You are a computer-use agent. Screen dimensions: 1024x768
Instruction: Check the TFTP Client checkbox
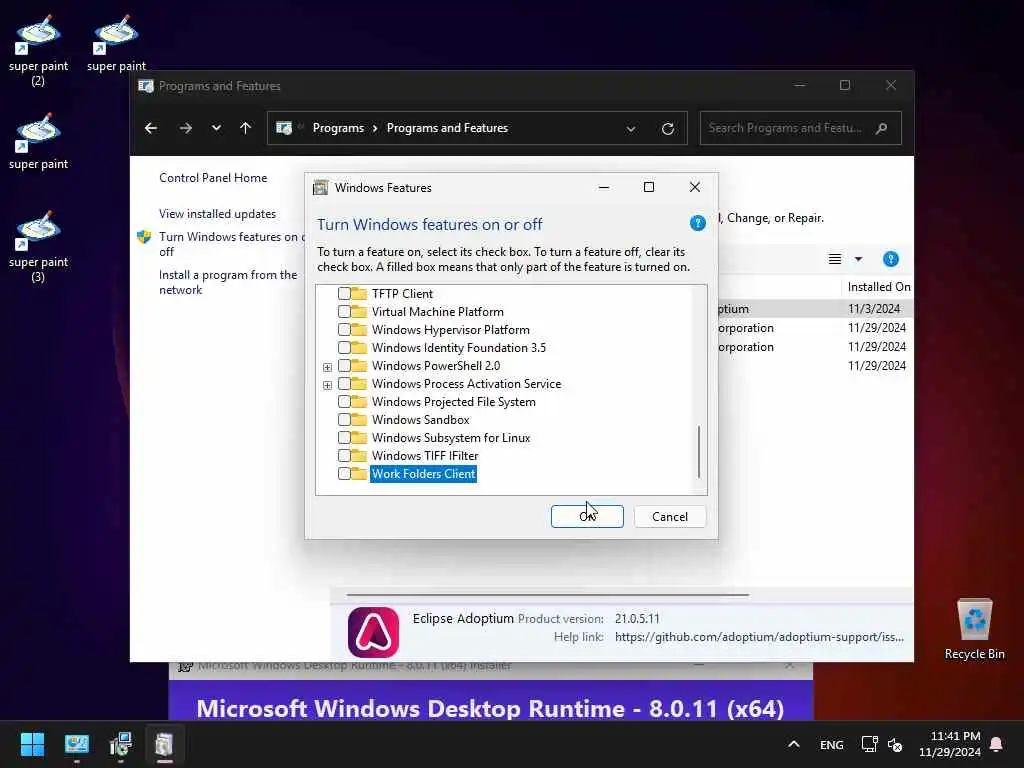(x=344, y=294)
